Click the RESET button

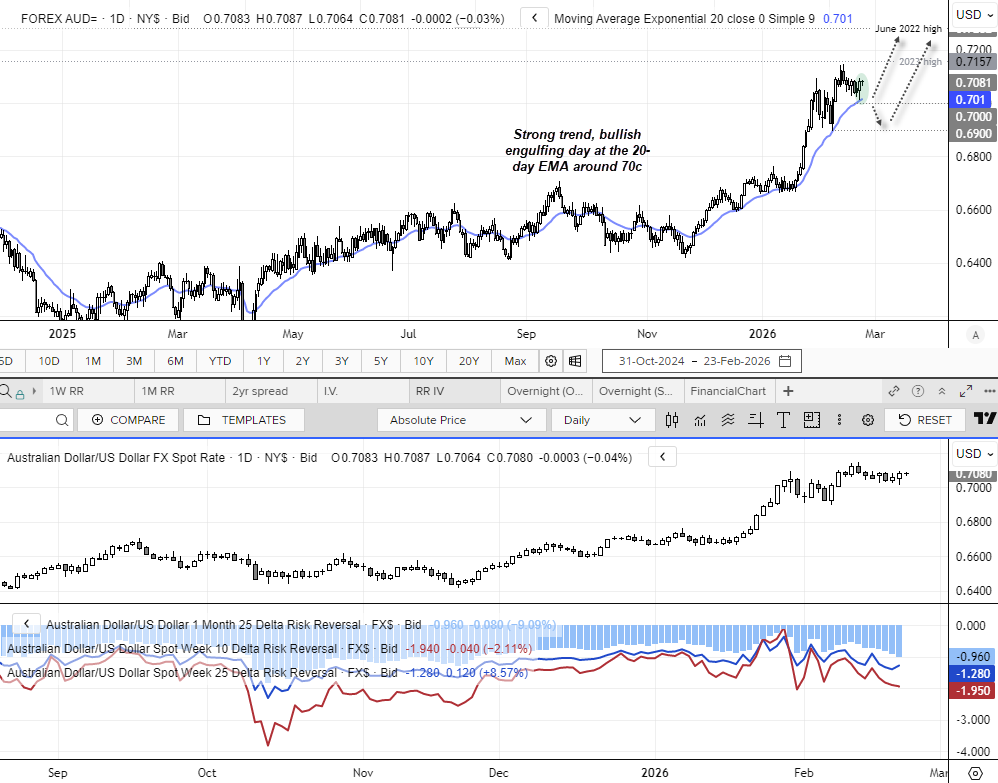[924, 420]
